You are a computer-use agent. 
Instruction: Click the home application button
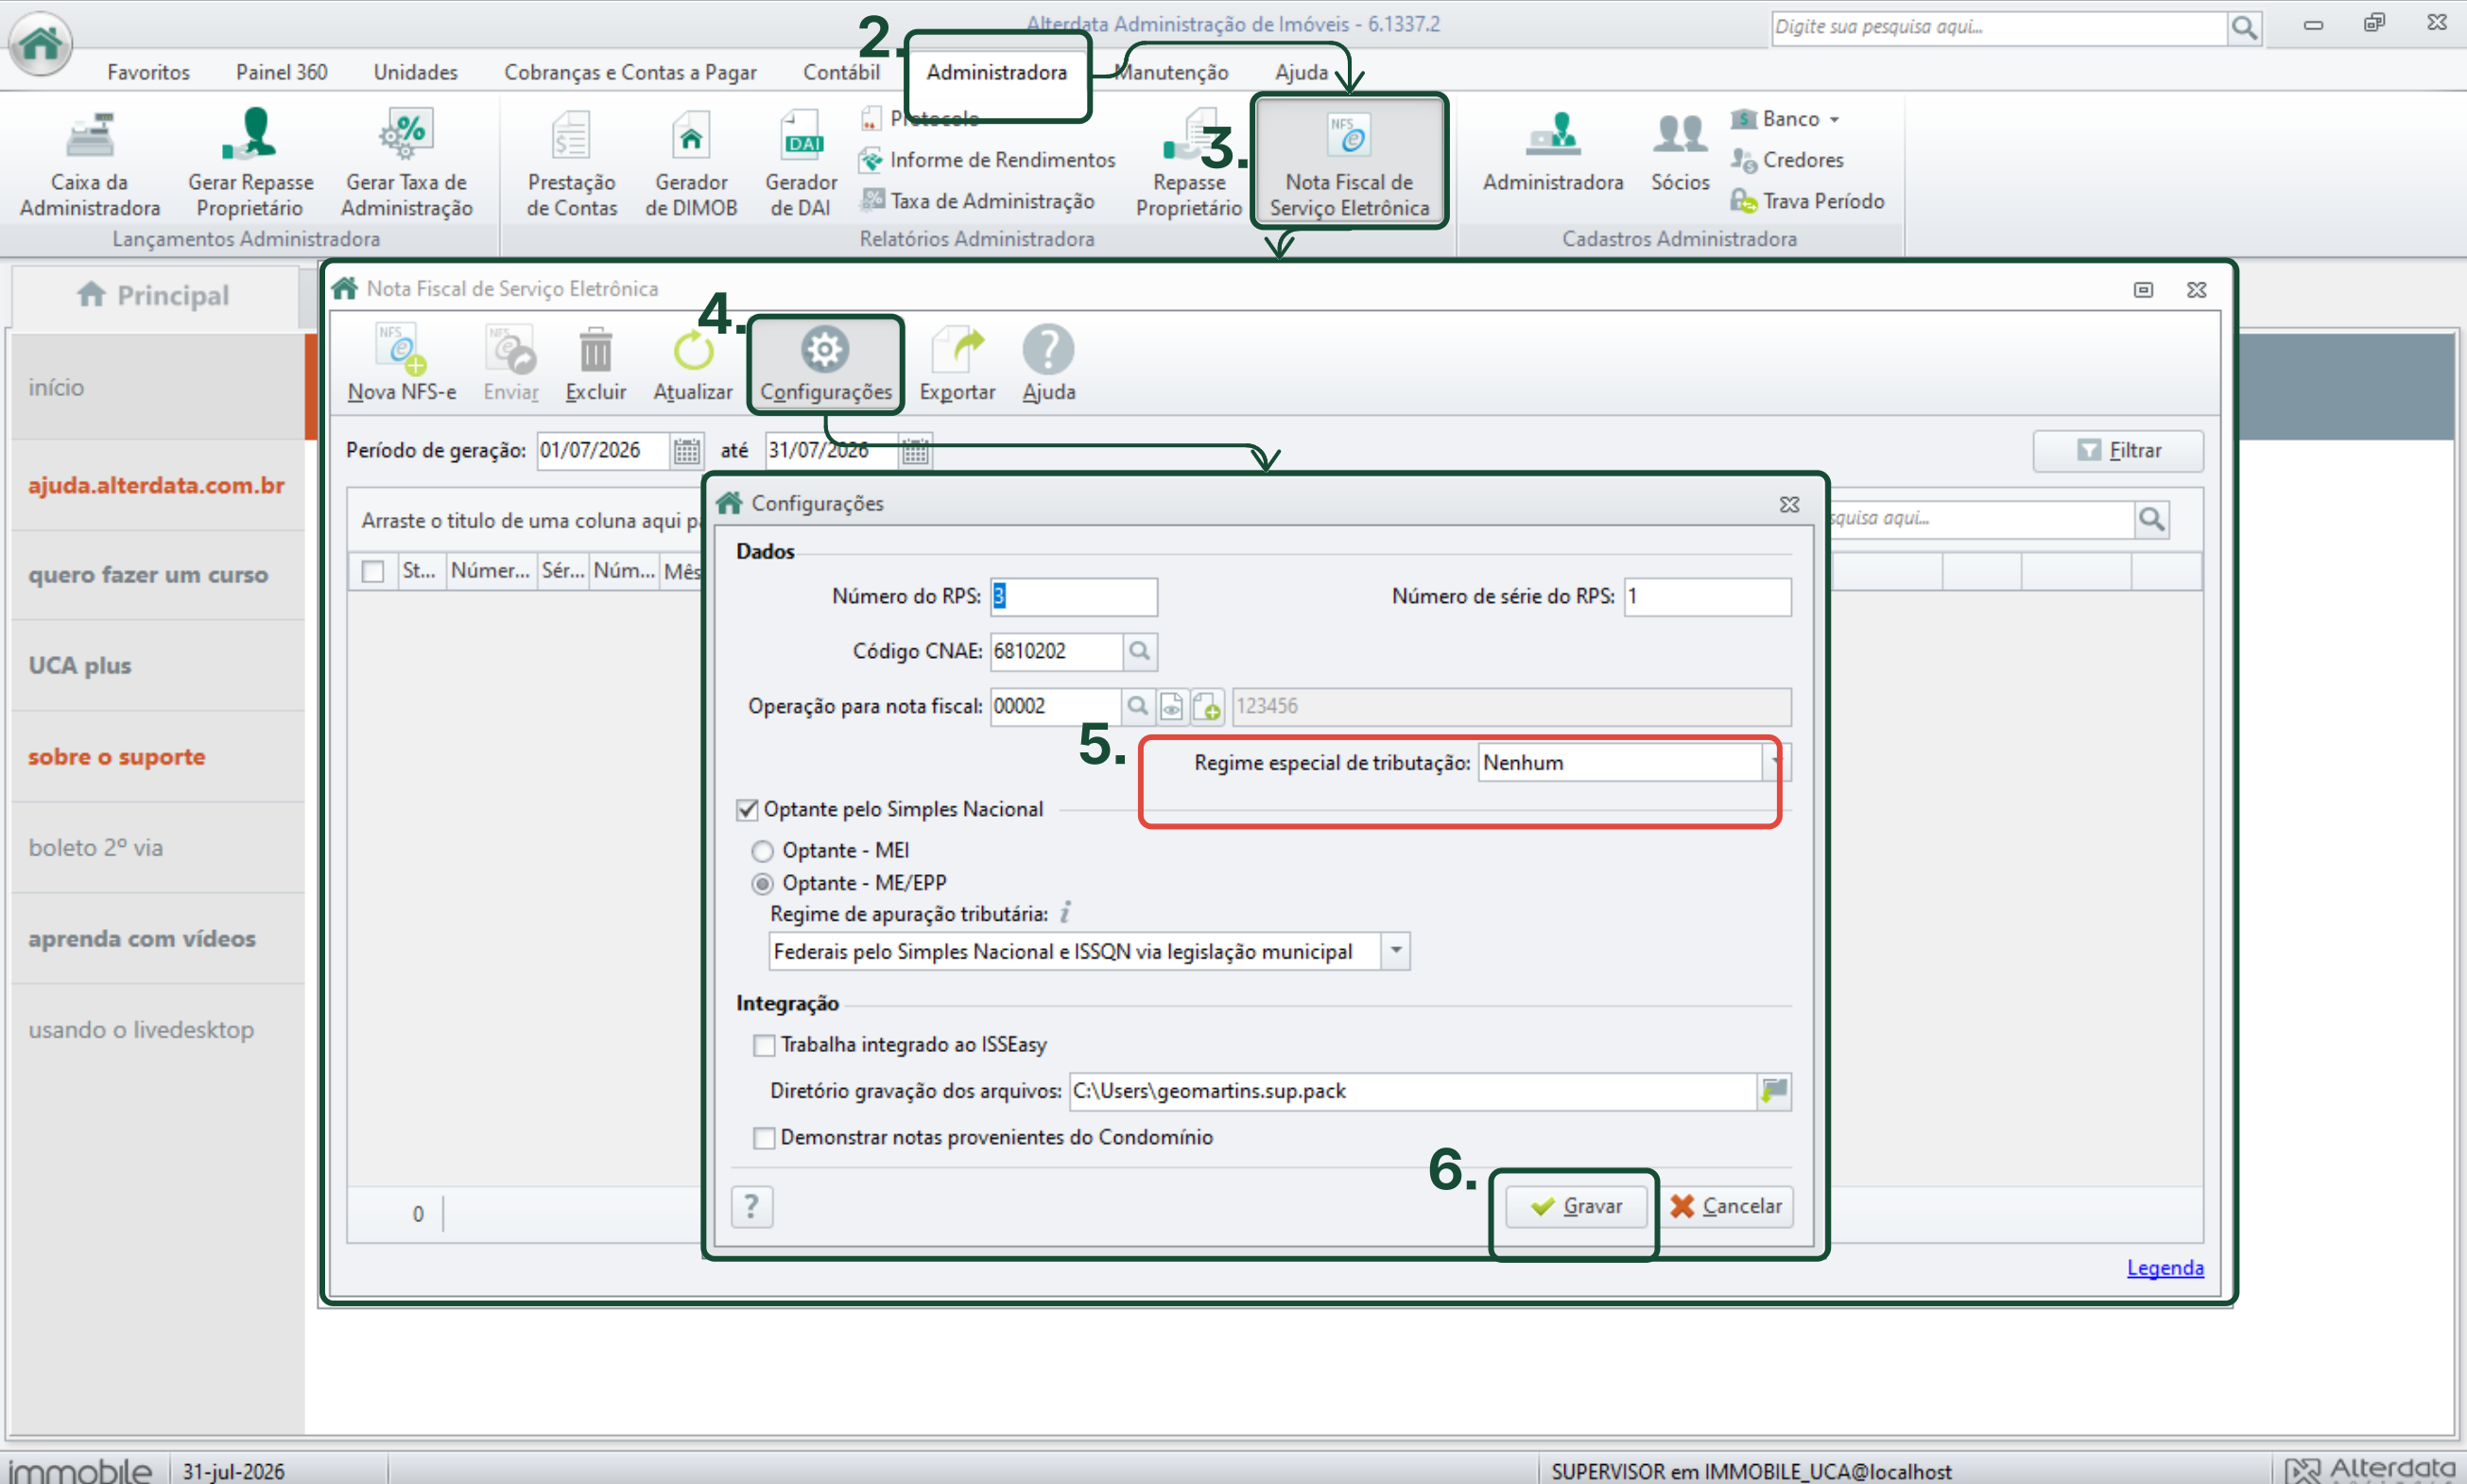[41, 42]
